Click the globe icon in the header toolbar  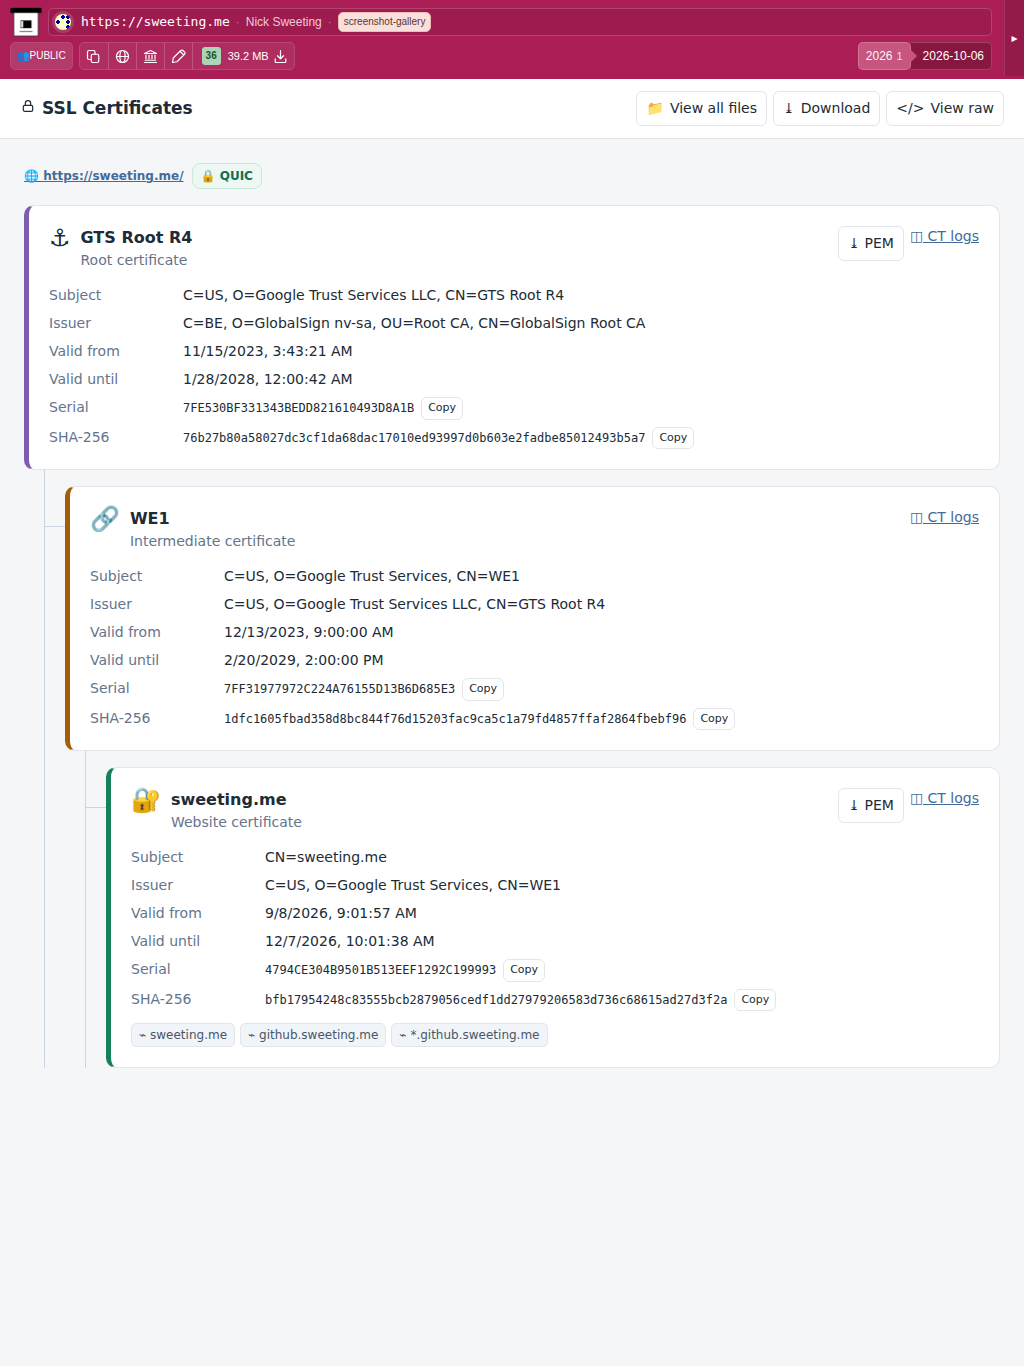[x=122, y=56]
